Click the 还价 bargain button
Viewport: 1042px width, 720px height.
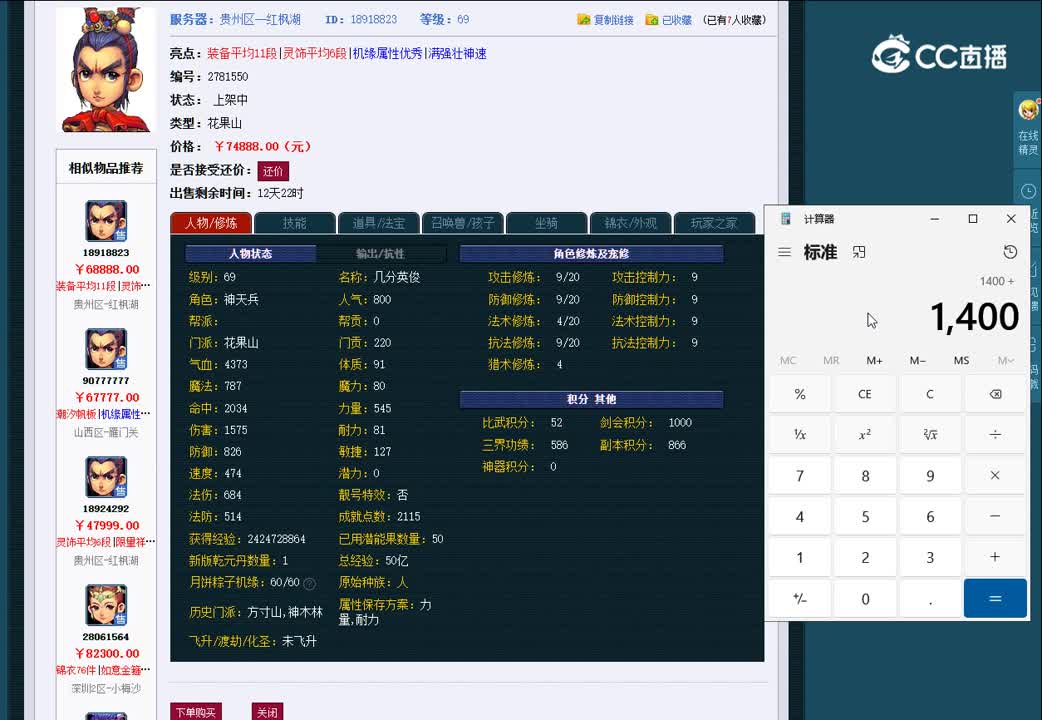273,171
